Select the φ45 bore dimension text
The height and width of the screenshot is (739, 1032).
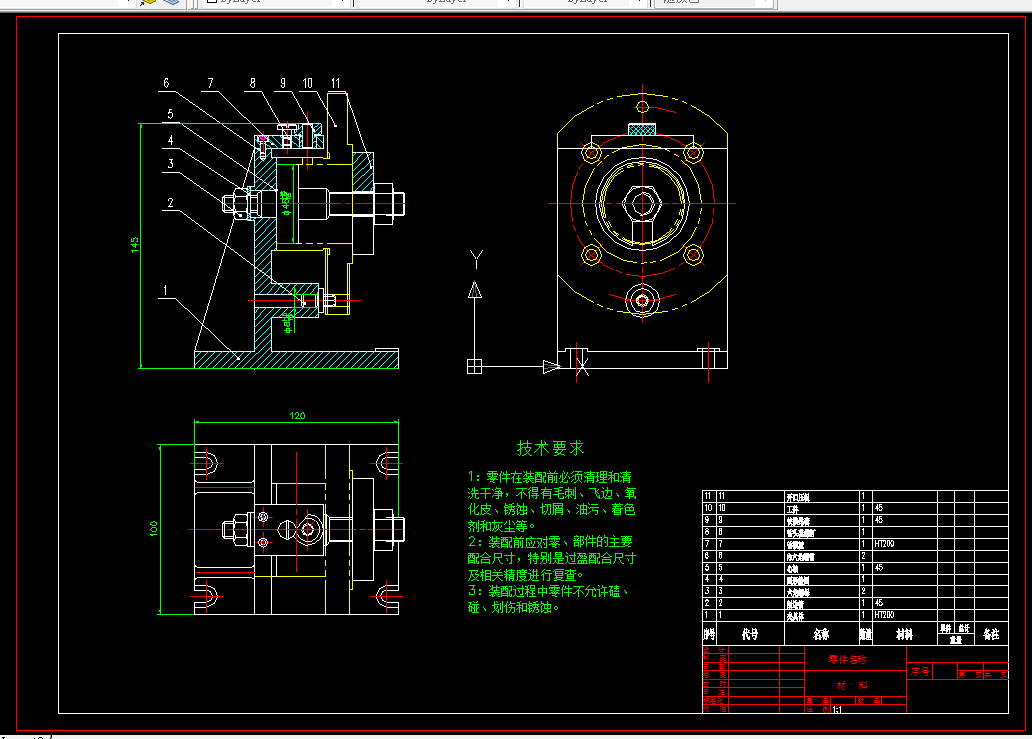[286, 201]
